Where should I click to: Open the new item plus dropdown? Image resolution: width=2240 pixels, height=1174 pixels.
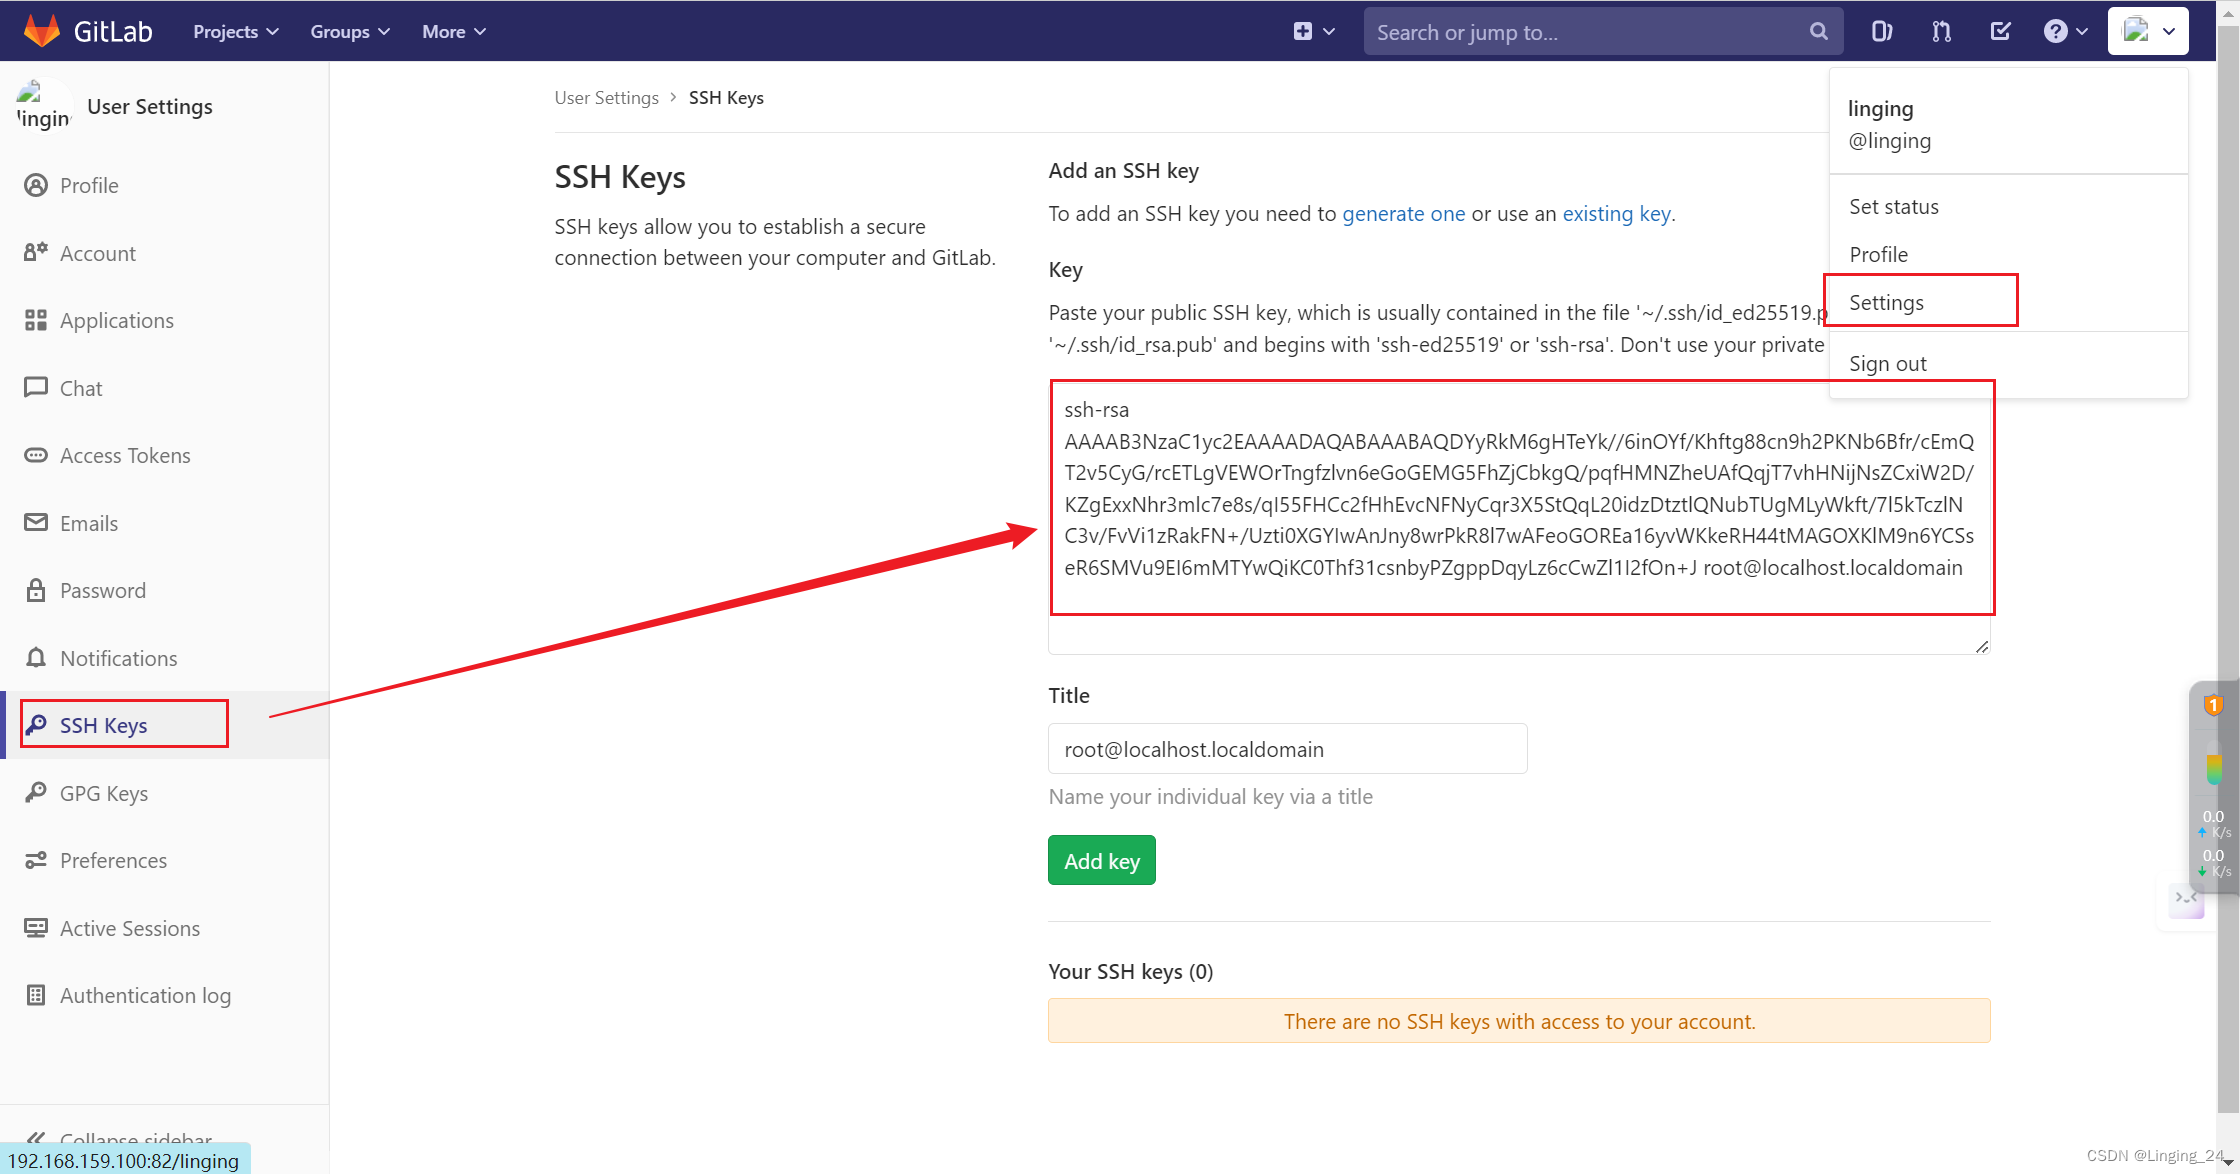coord(1314,31)
